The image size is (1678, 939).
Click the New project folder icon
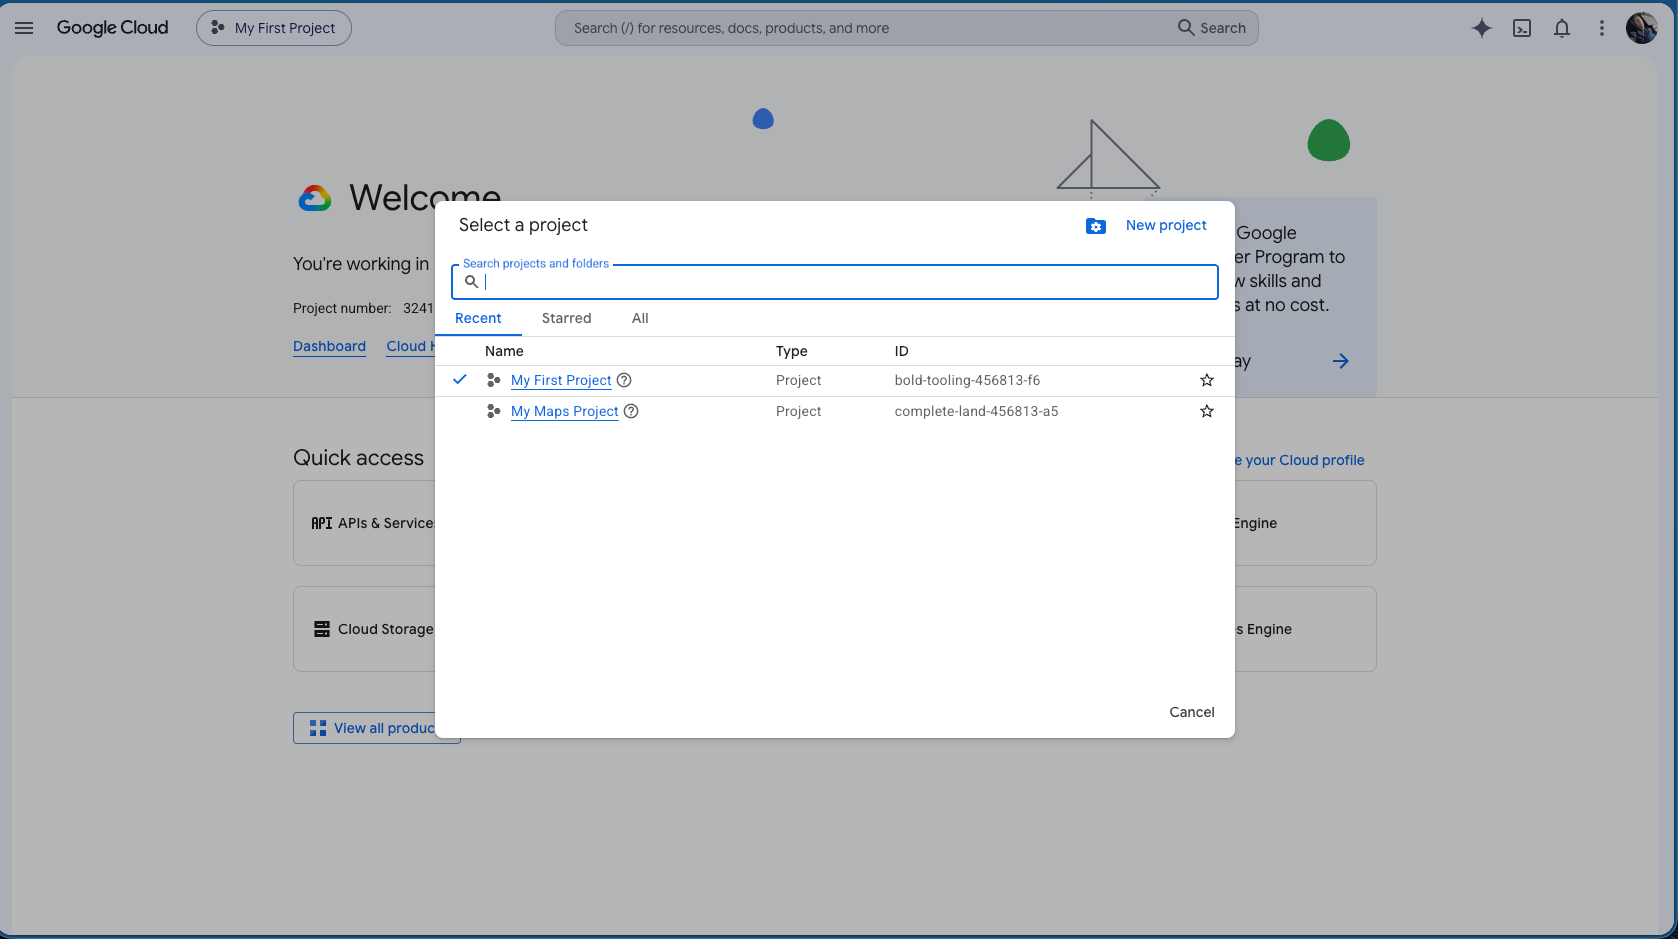click(1096, 226)
